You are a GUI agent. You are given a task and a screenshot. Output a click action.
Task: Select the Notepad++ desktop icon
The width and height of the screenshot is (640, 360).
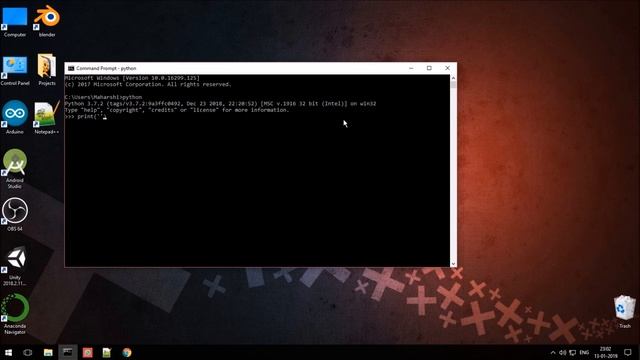47,118
